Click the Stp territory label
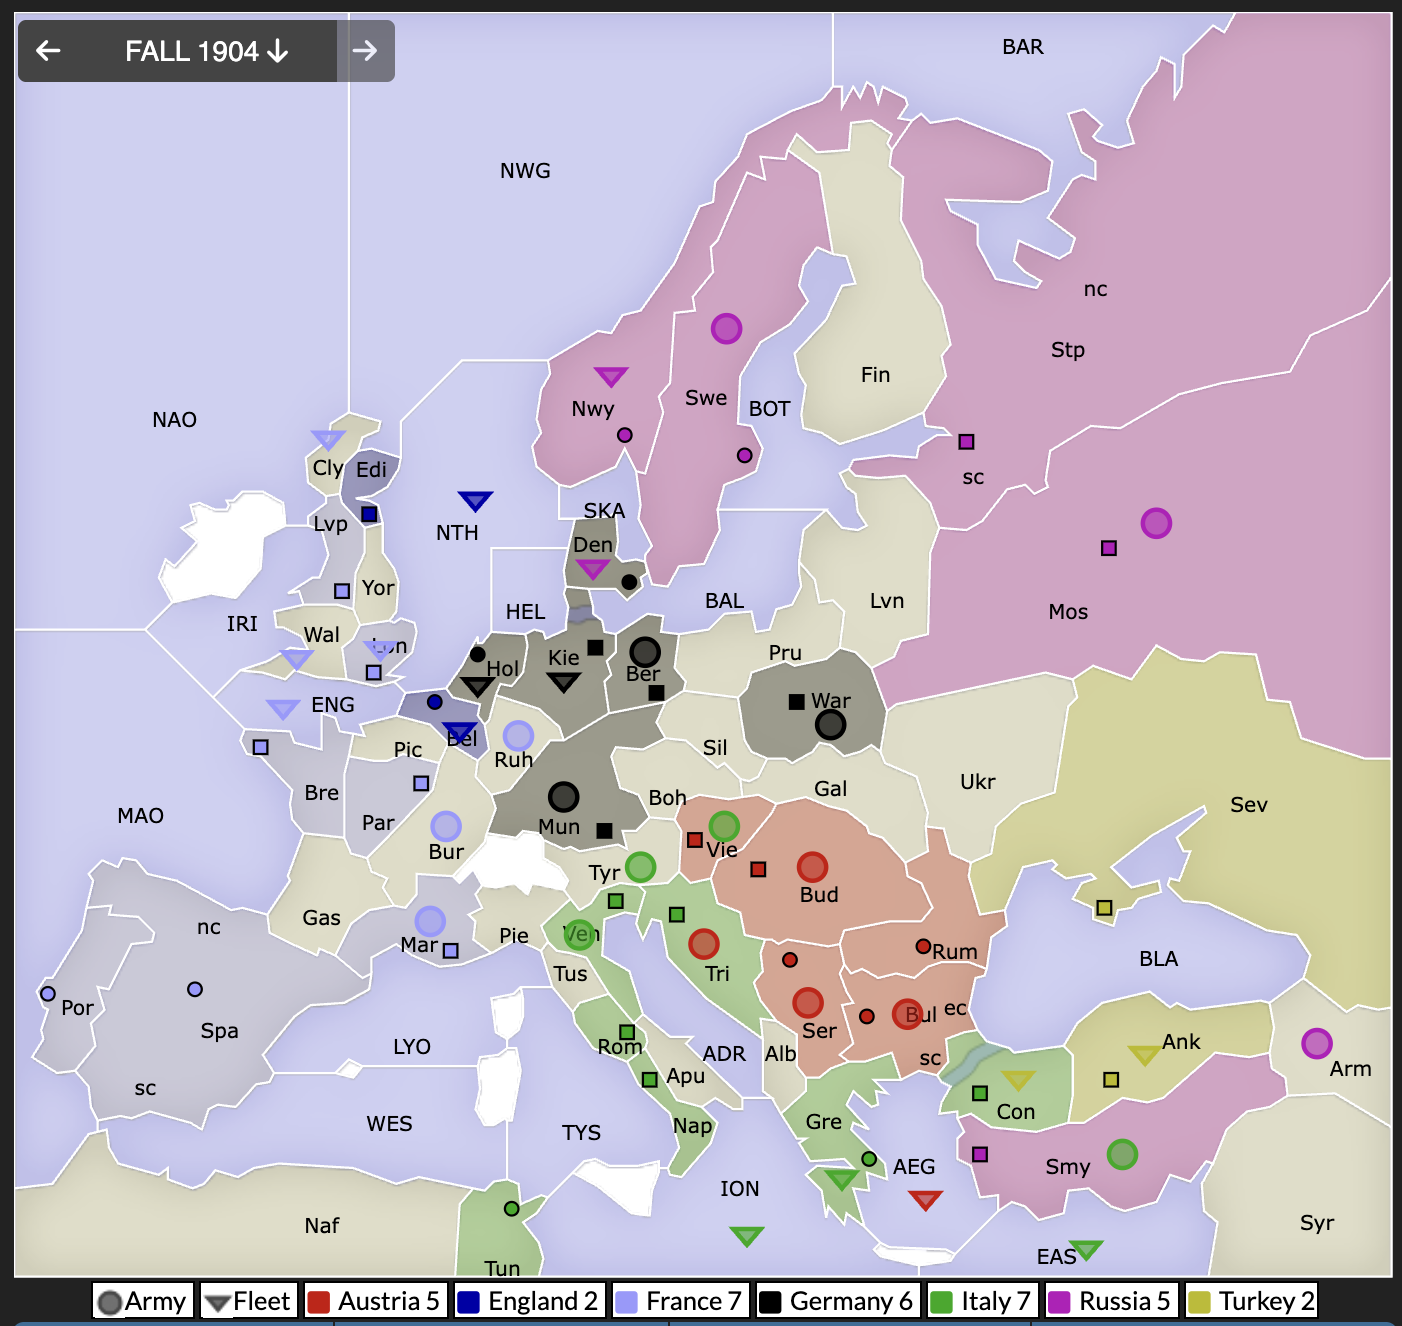The width and height of the screenshot is (1402, 1326). [x=1067, y=350]
